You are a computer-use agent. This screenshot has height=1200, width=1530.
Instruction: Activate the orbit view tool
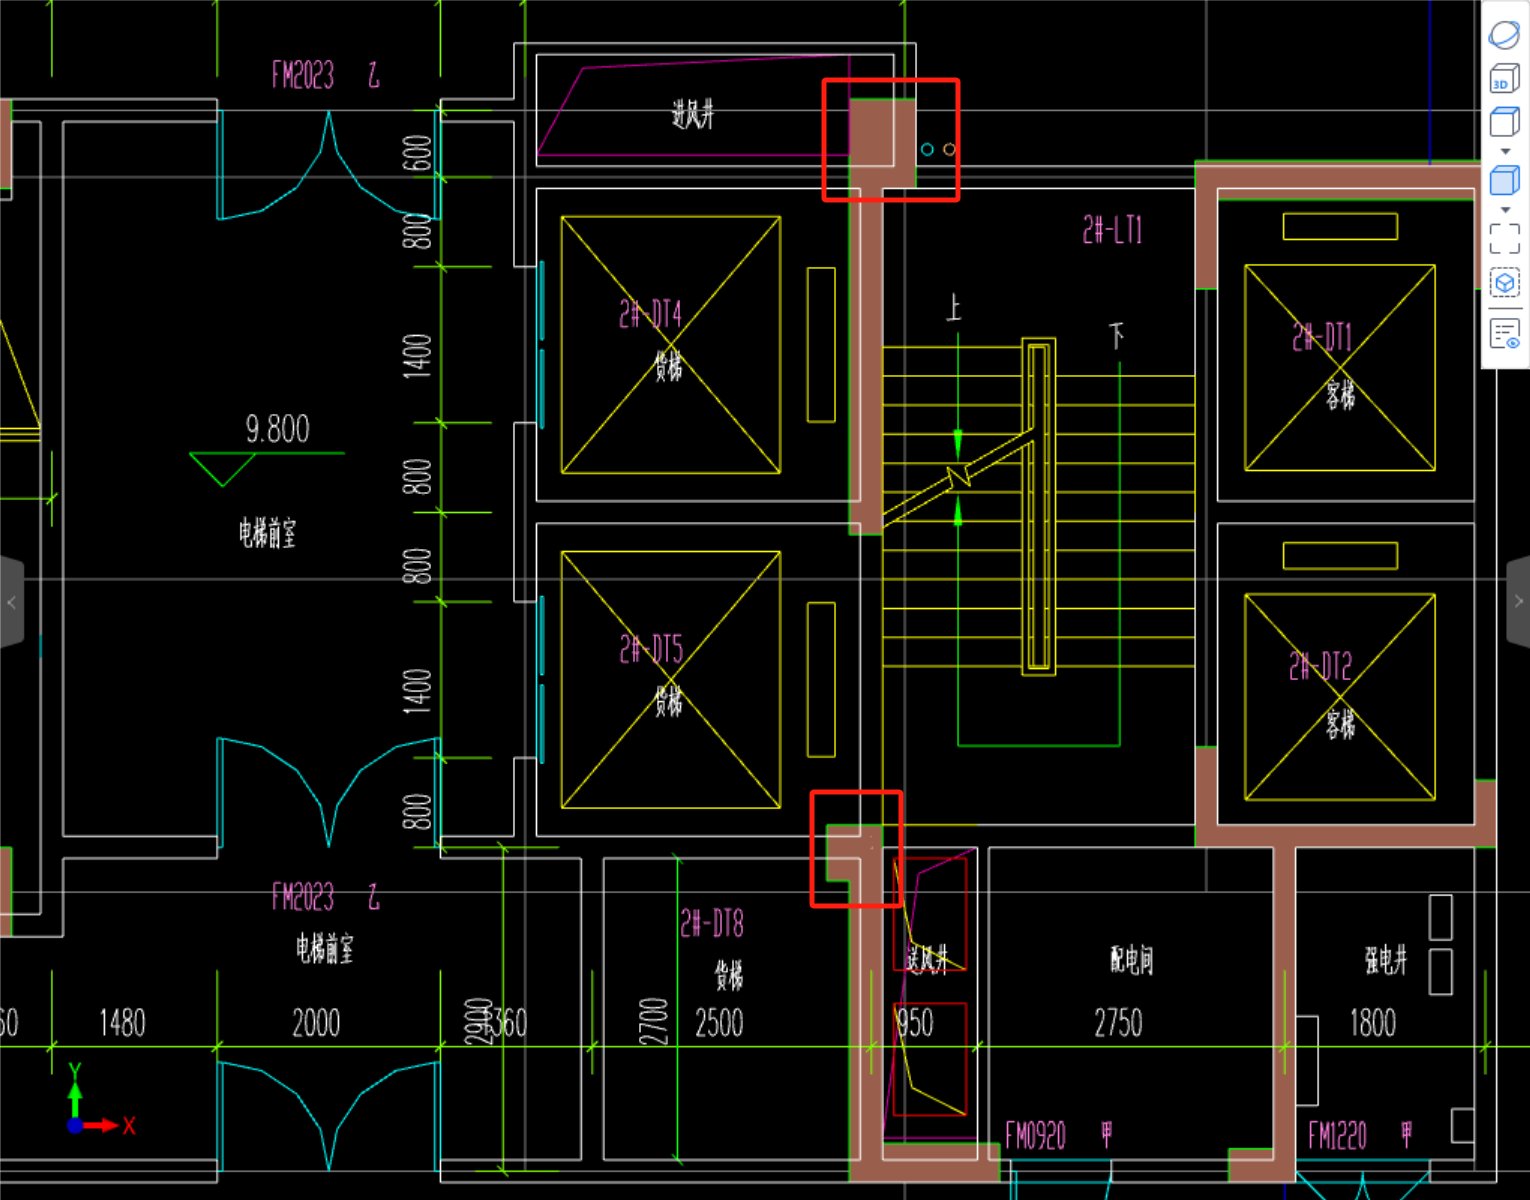pos(1504,35)
